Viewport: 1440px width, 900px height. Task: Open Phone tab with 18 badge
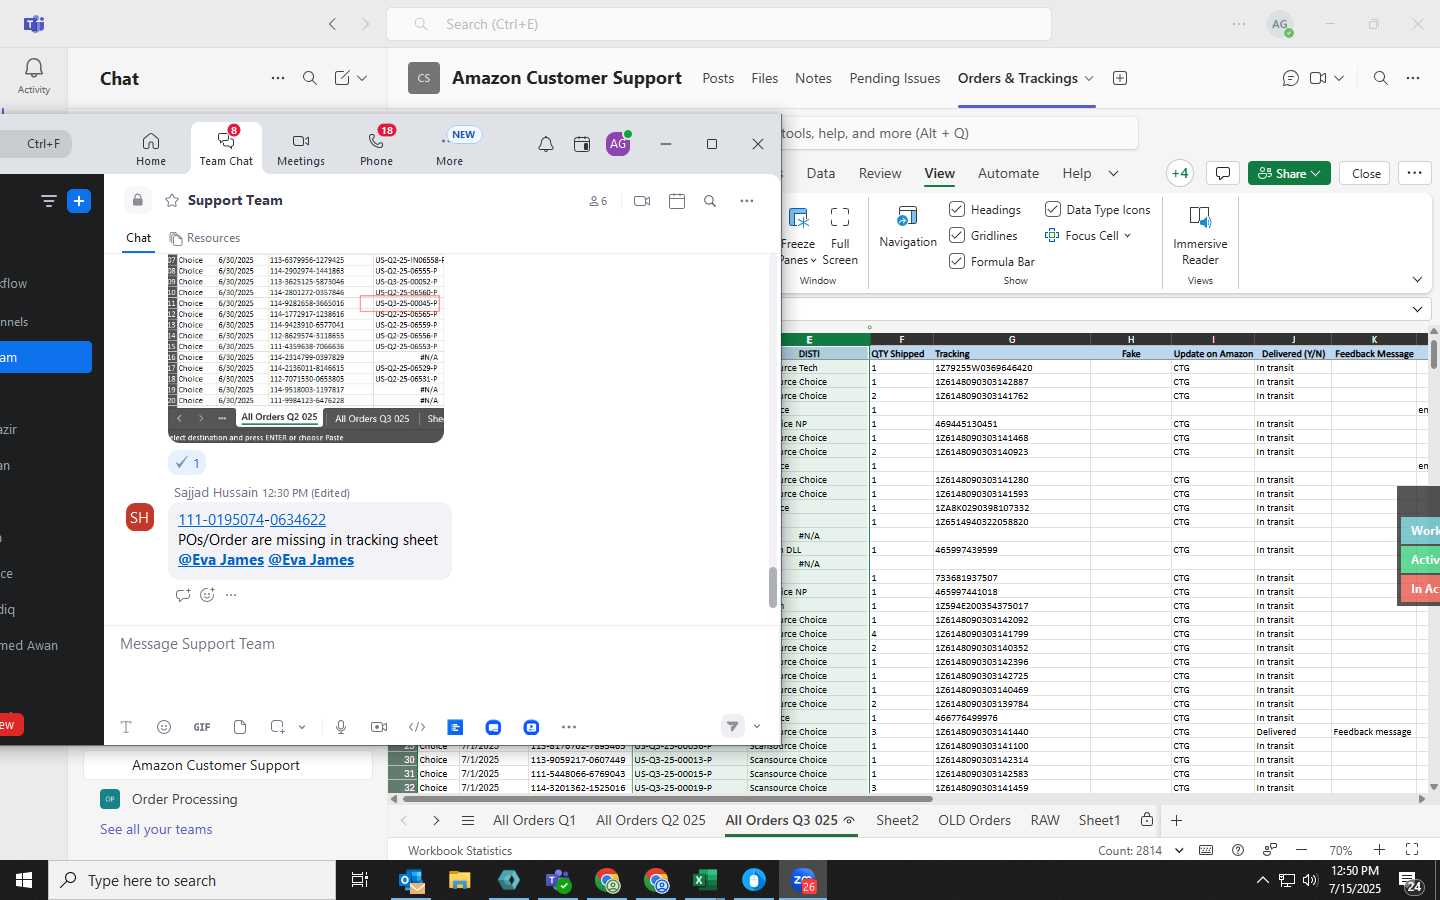point(377,147)
